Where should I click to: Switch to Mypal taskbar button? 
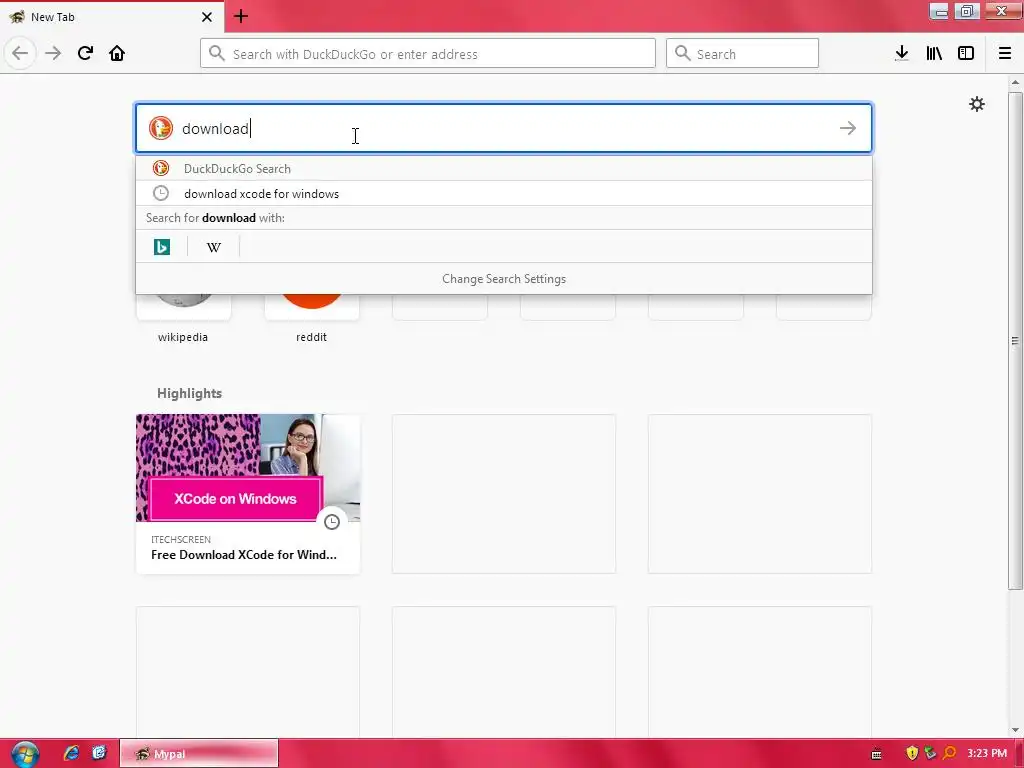[199, 754]
